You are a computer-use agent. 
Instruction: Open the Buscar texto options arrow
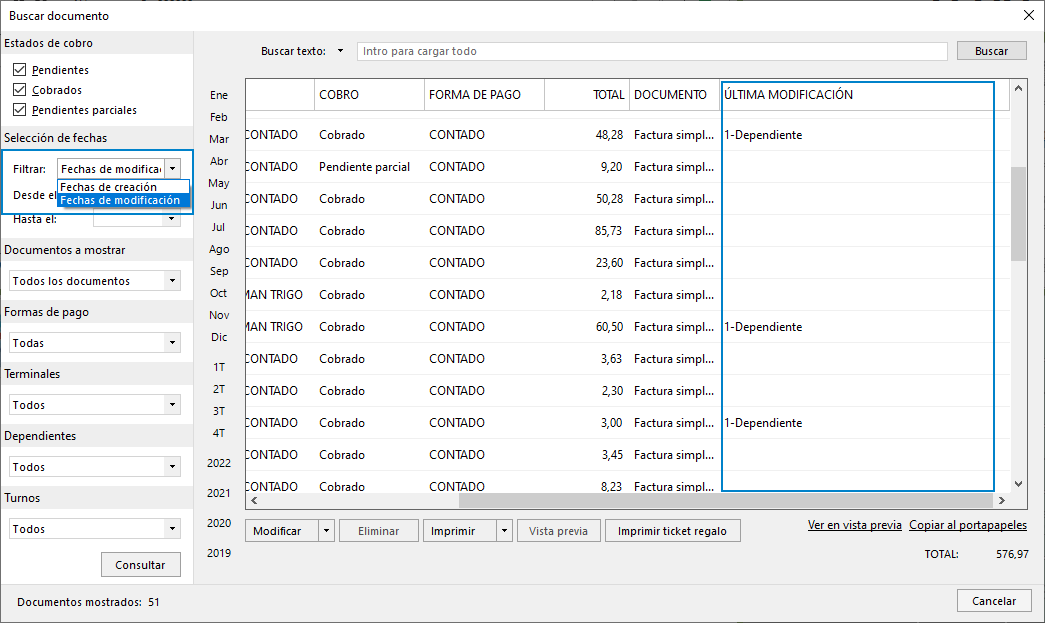(340, 51)
